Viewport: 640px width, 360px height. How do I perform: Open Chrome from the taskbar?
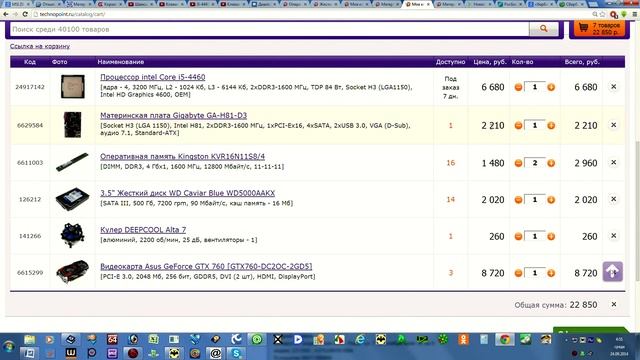[505, 339]
